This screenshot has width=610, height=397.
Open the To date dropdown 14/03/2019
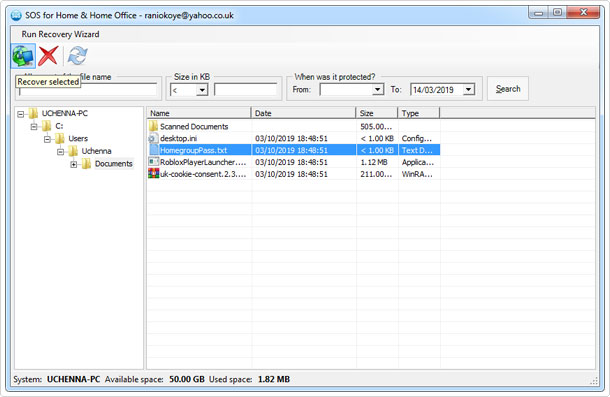[469, 90]
